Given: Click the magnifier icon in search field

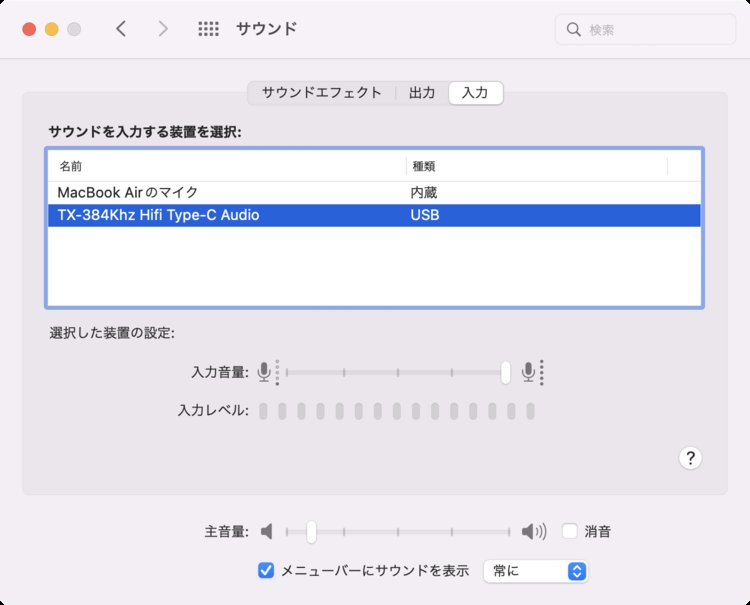Looking at the screenshot, I should coord(574,30).
